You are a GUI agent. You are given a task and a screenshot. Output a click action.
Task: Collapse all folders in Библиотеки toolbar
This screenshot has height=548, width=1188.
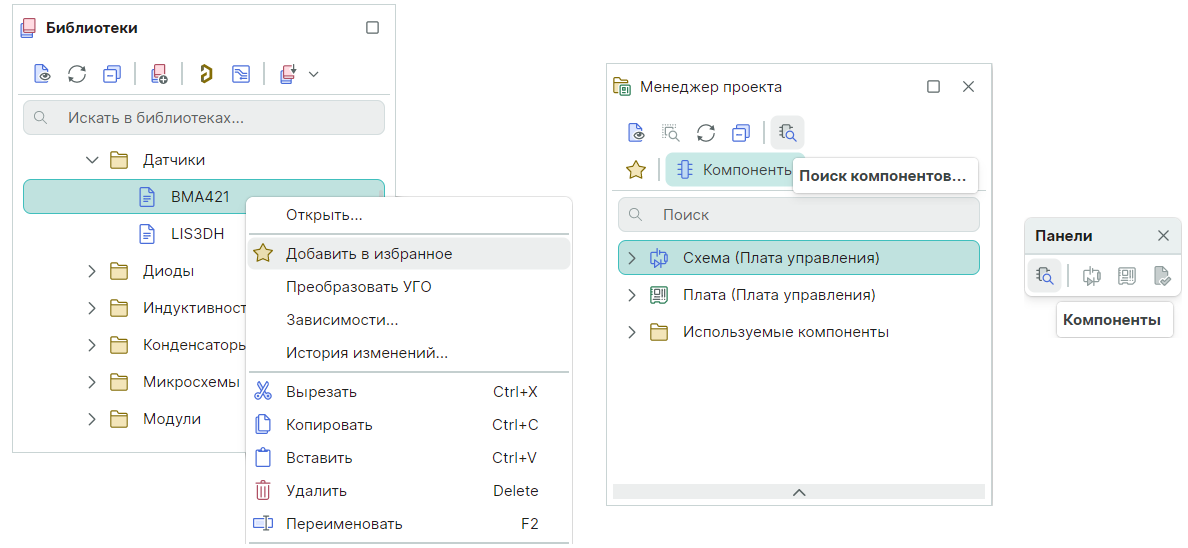pos(111,73)
